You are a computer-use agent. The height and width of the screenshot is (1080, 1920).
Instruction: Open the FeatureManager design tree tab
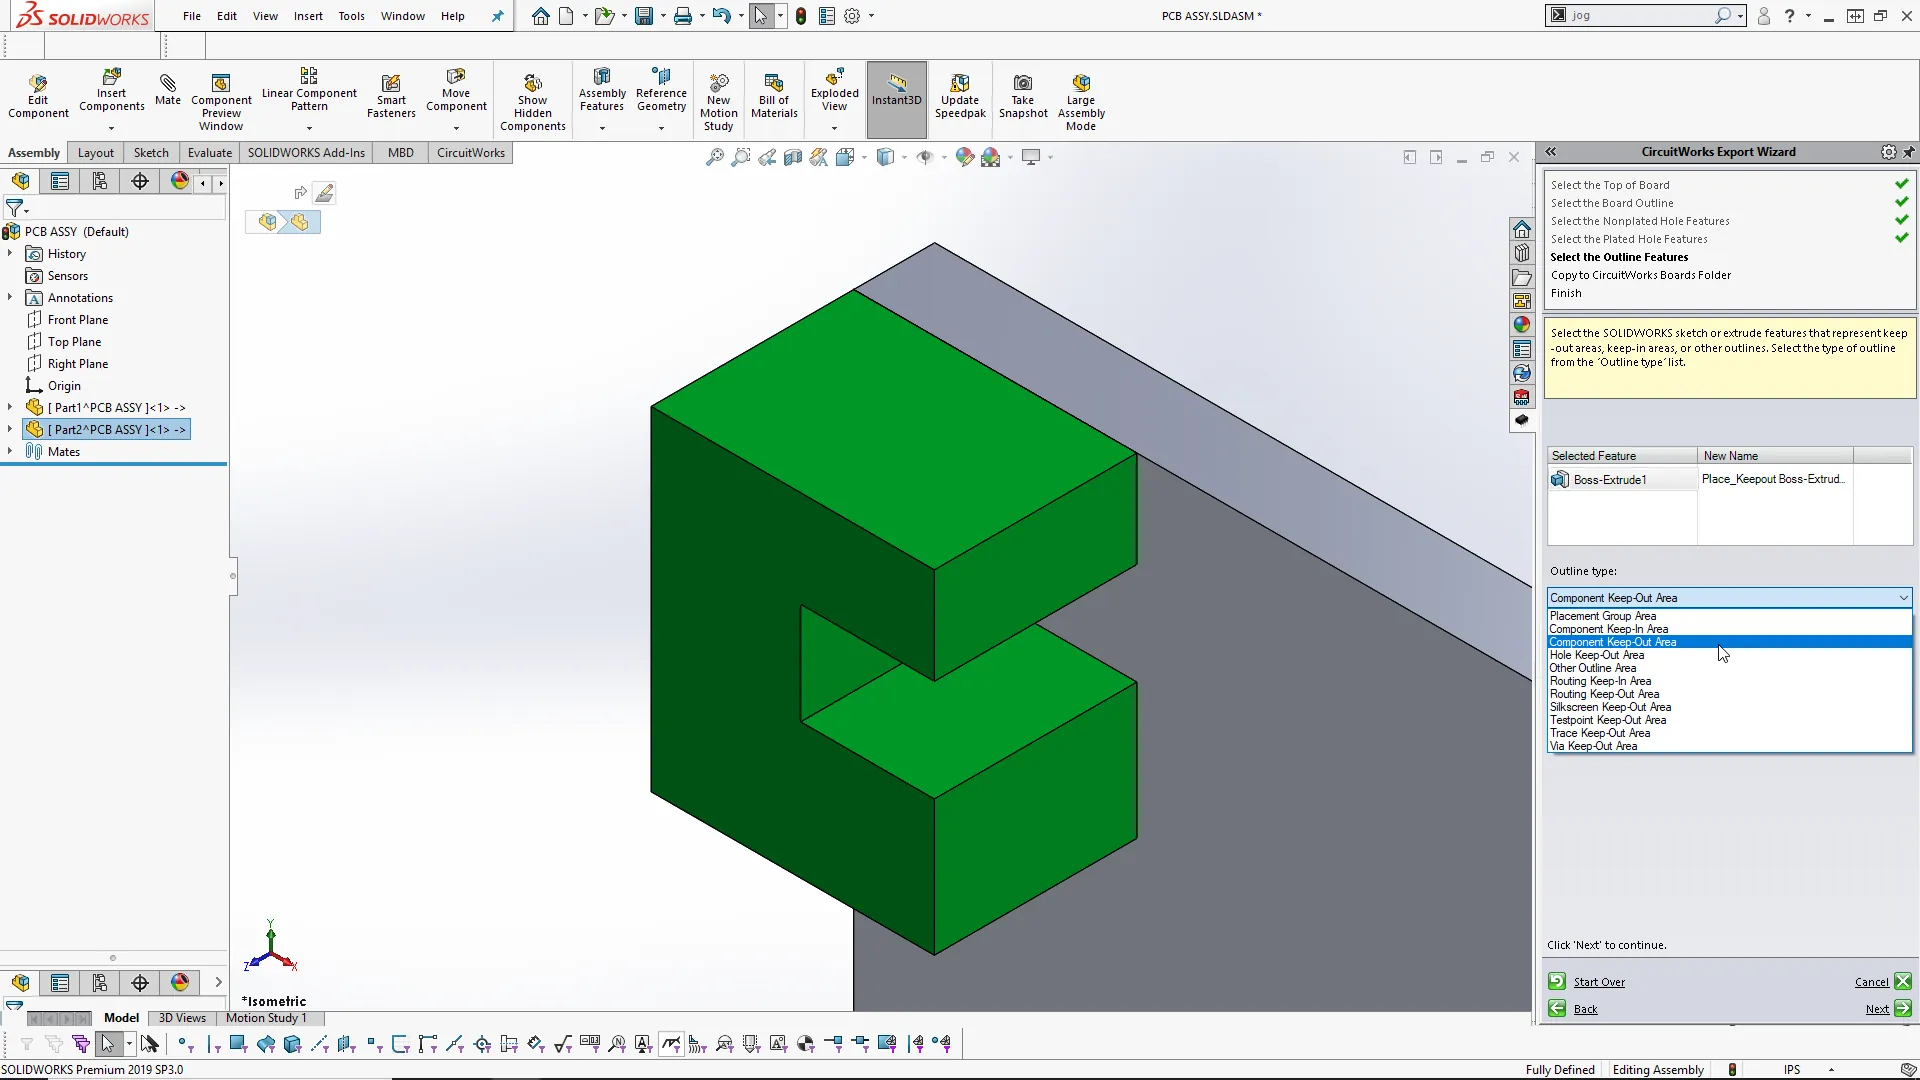[x=21, y=181]
